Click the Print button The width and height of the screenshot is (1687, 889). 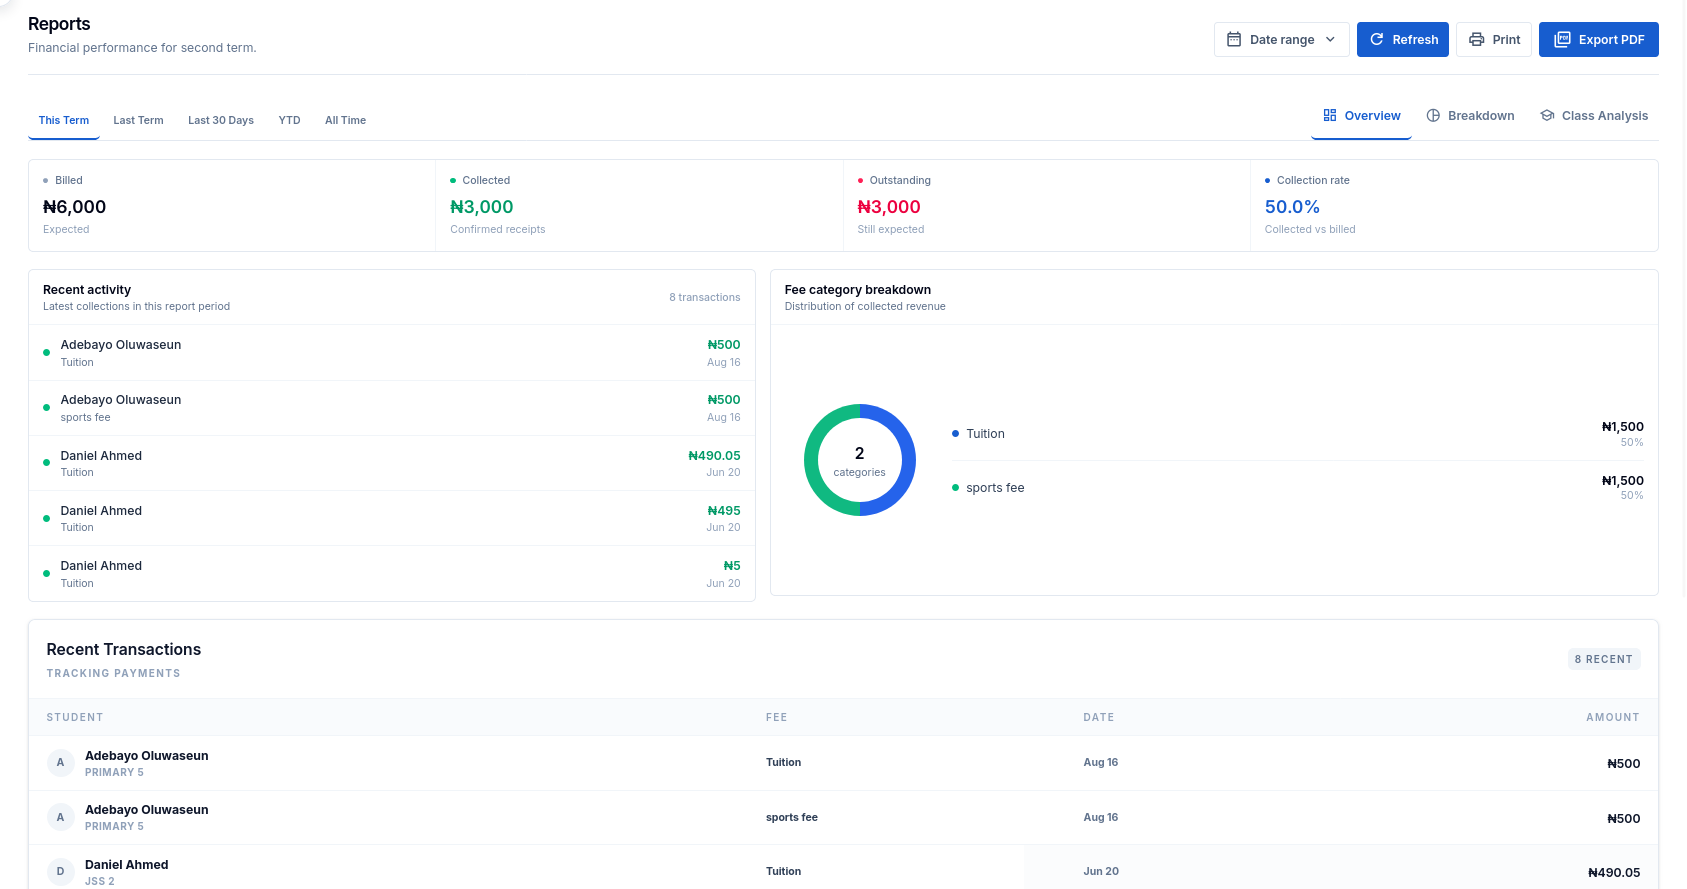point(1494,40)
